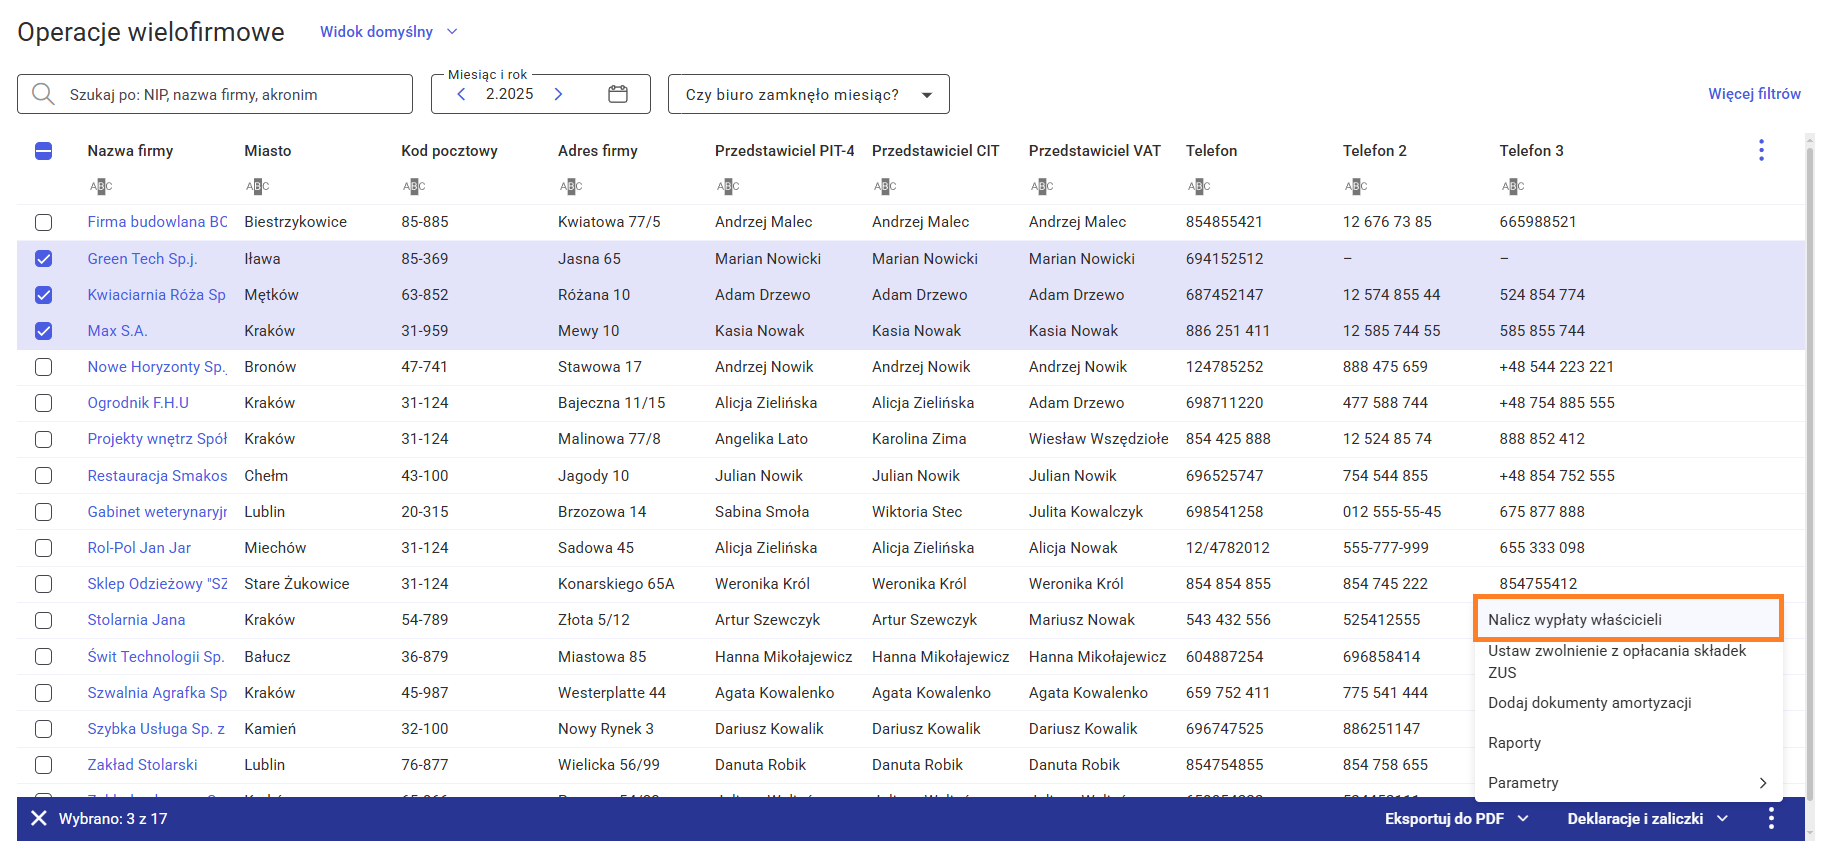Check the Nowe Horyzonty row checkbox
1825x849 pixels.
pos(43,367)
